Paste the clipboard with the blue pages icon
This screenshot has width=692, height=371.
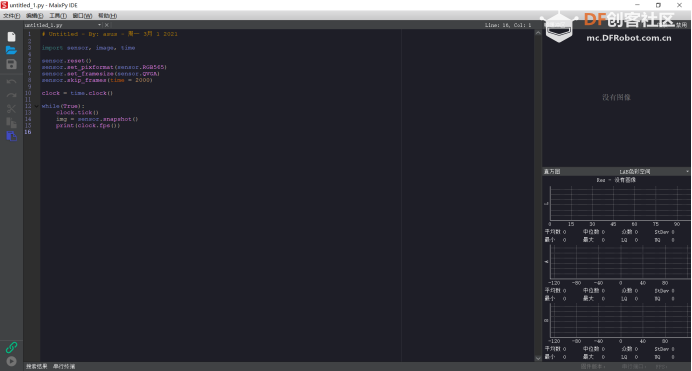(11, 136)
